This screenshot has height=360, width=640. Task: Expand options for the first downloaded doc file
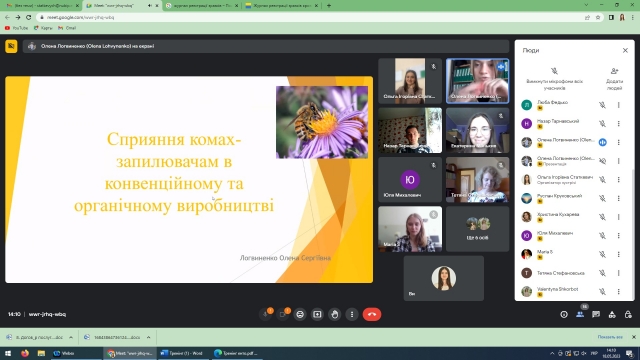(x=71, y=338)
